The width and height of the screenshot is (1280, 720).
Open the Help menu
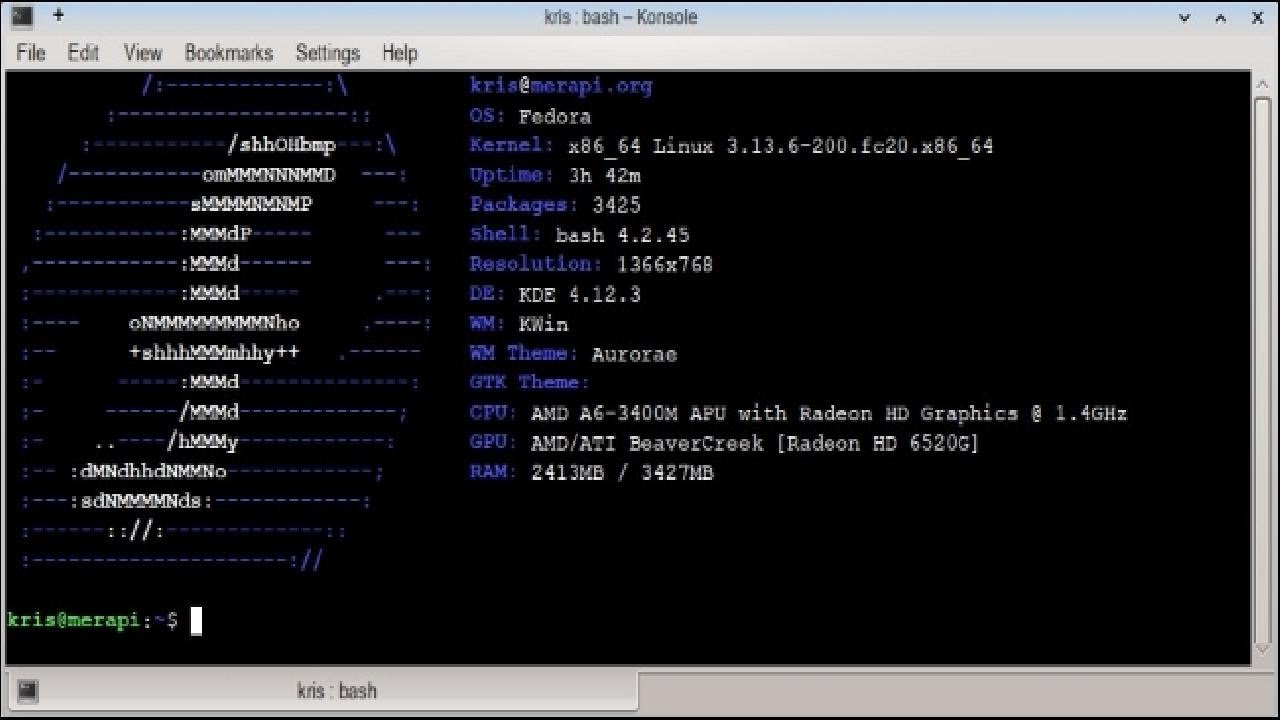(399, 53)
